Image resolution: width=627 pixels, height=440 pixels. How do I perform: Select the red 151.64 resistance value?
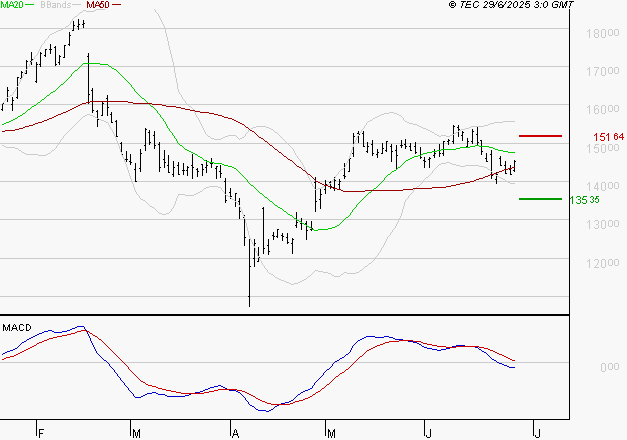tap(608, 137)
